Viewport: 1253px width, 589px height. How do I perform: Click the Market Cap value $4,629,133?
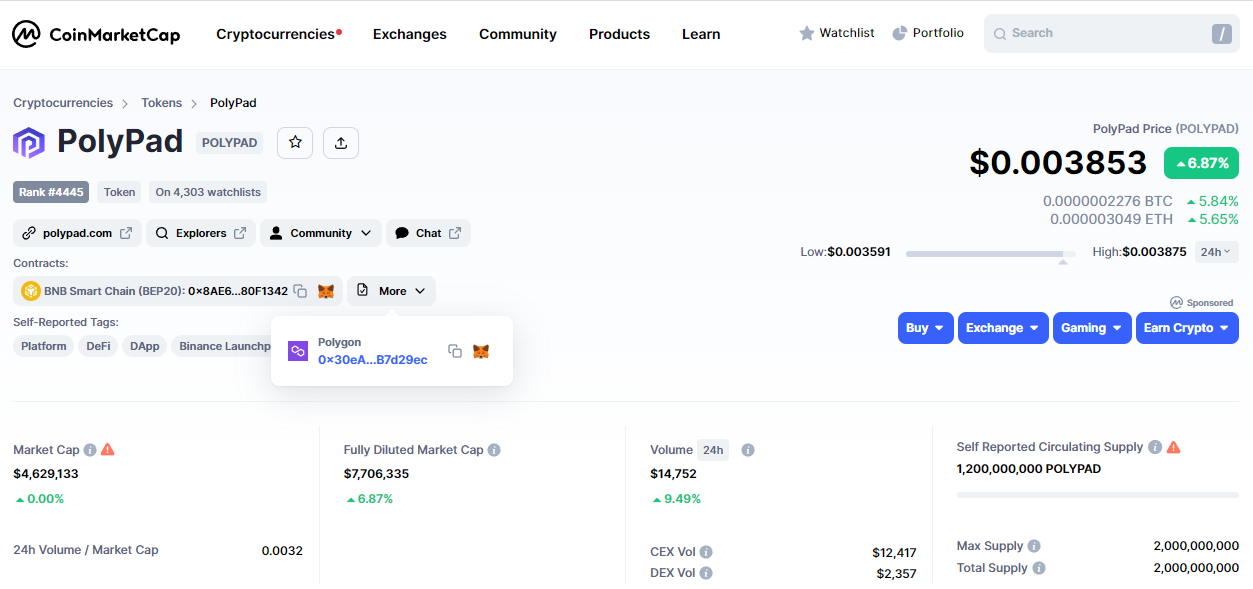[46, 474]
